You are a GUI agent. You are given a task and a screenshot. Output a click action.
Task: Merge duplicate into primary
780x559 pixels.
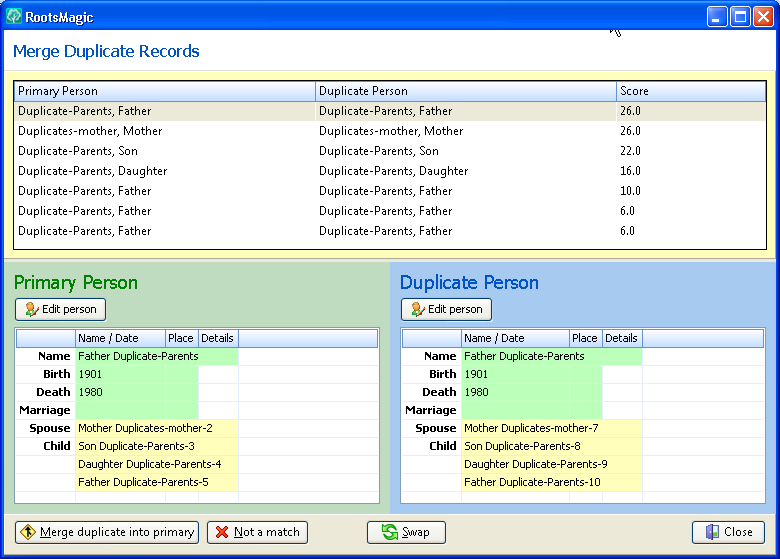point(107,532)
